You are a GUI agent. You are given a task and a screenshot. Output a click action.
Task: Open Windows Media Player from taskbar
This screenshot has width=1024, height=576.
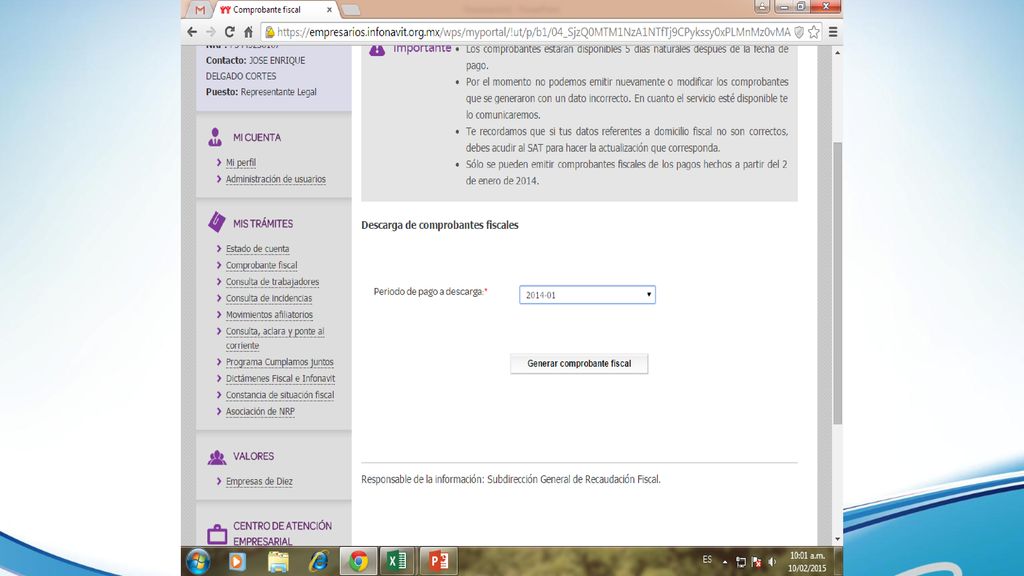[x=237, y=561]
